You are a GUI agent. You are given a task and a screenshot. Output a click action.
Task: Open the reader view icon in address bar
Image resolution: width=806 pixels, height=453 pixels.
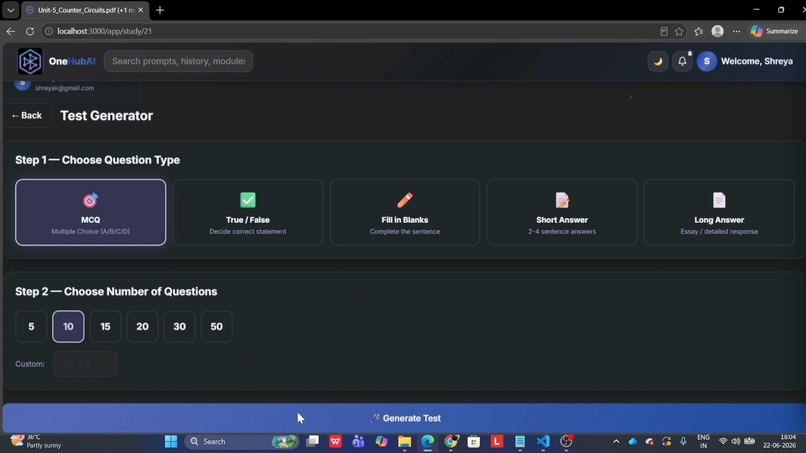tap(664, 31)
